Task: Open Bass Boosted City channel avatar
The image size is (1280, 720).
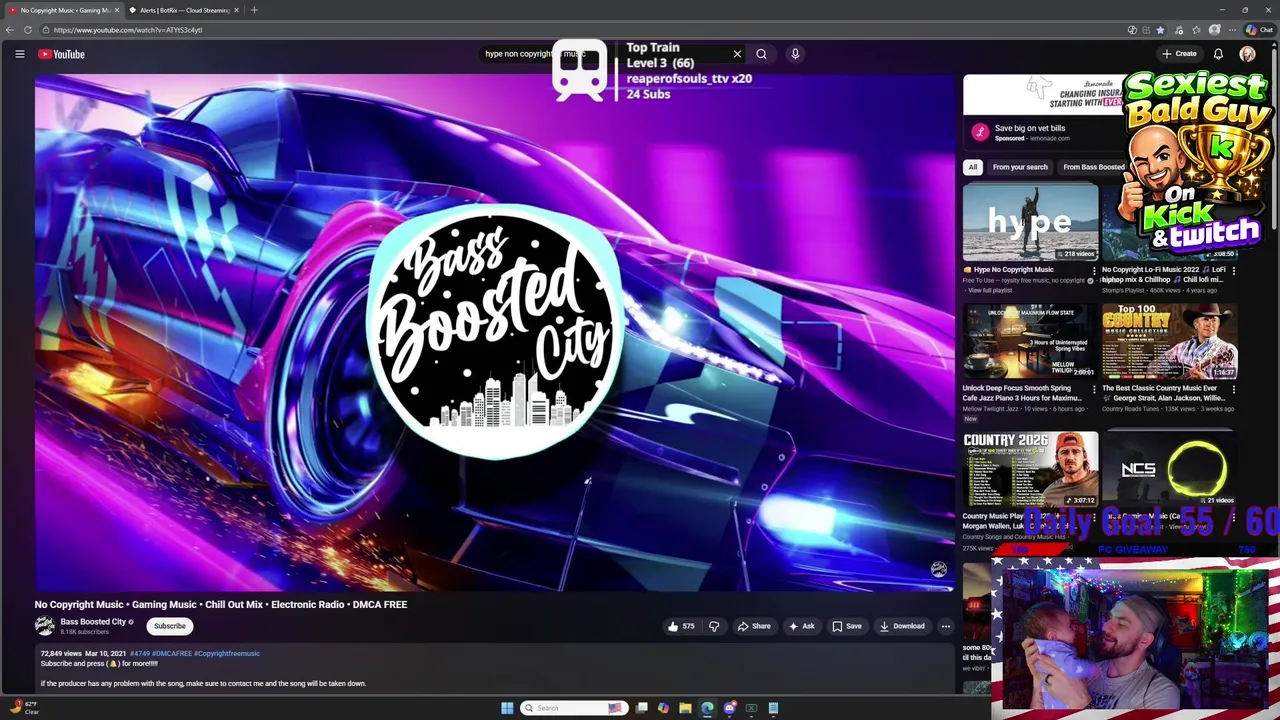Action: pyautogui.click(x=45, y=626)
